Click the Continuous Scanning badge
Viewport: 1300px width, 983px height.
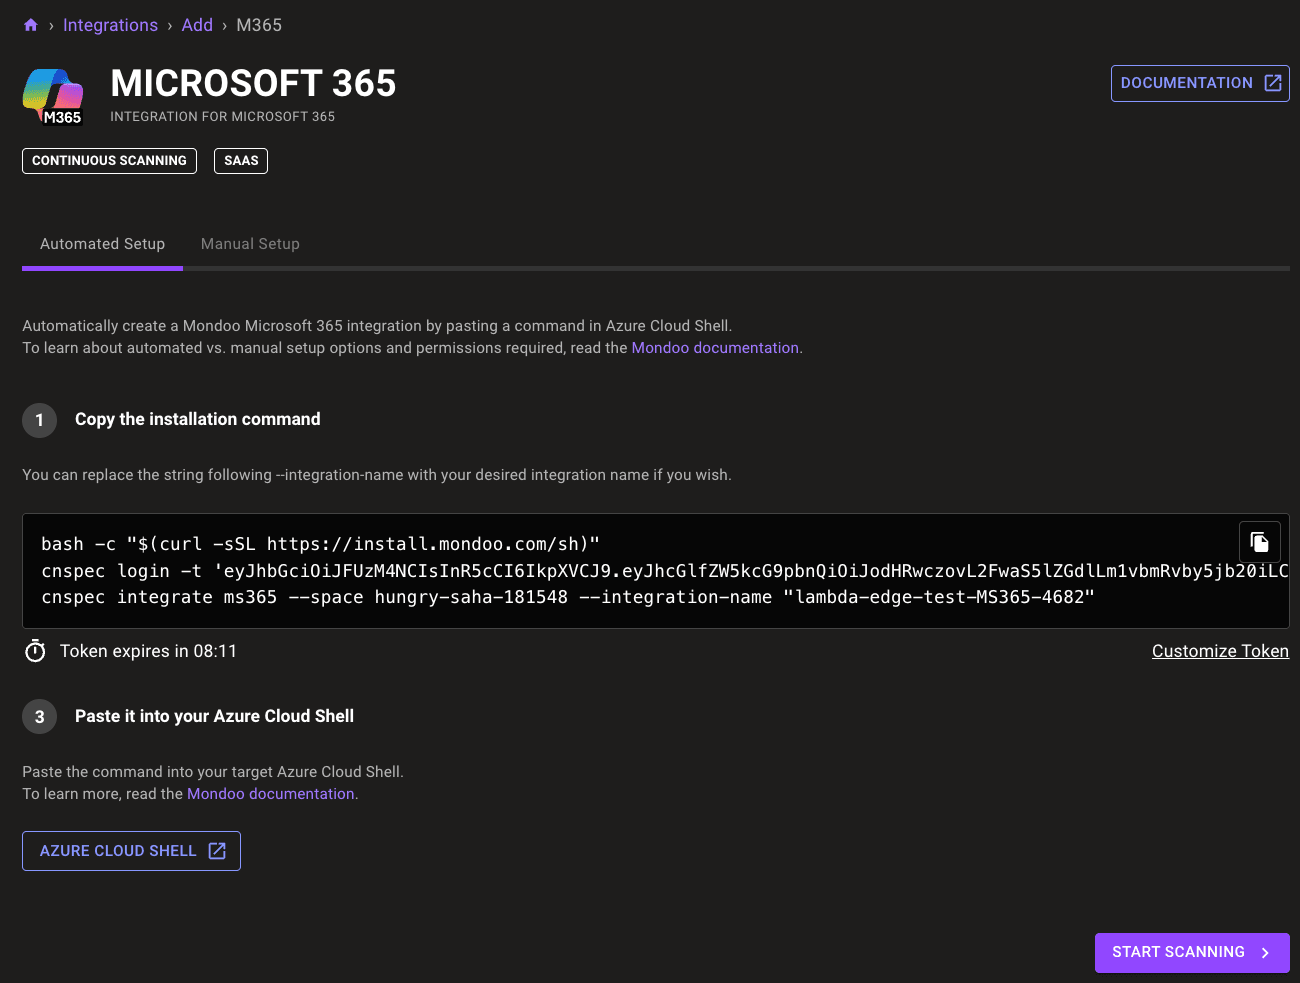[109, 160]
